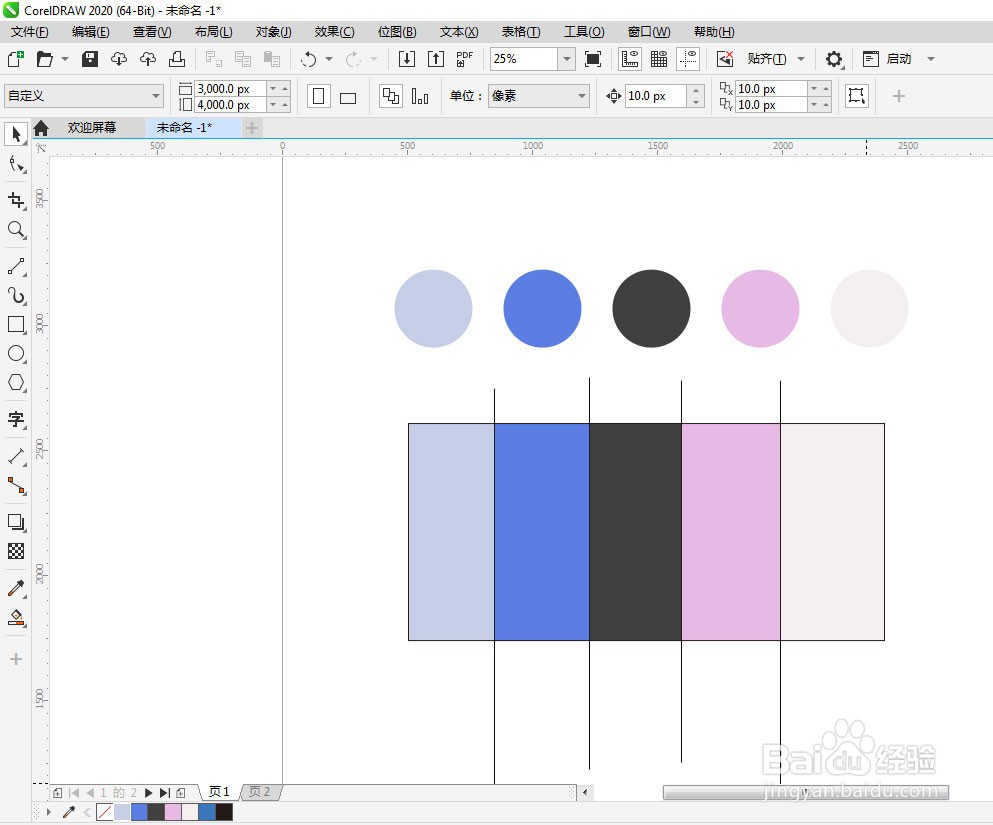Select the Ellipse tool

16,354
